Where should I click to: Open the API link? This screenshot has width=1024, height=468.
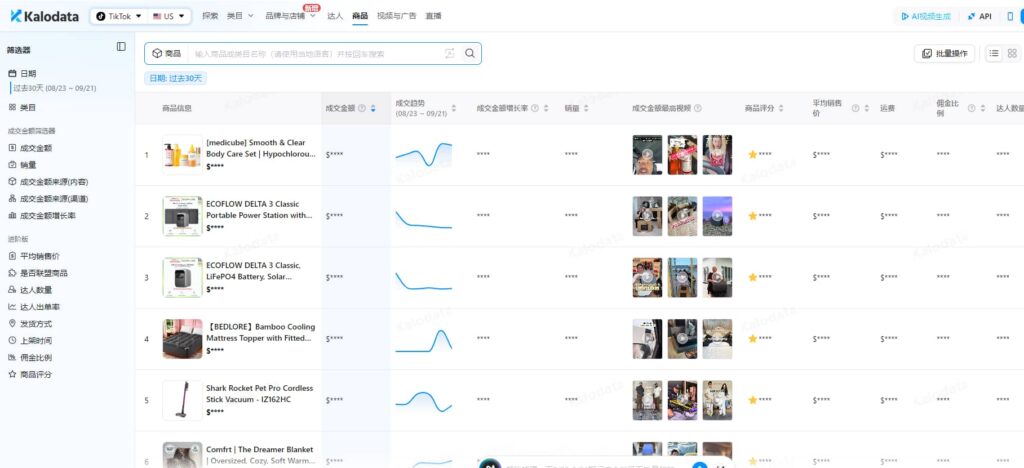tap(980, 16)
